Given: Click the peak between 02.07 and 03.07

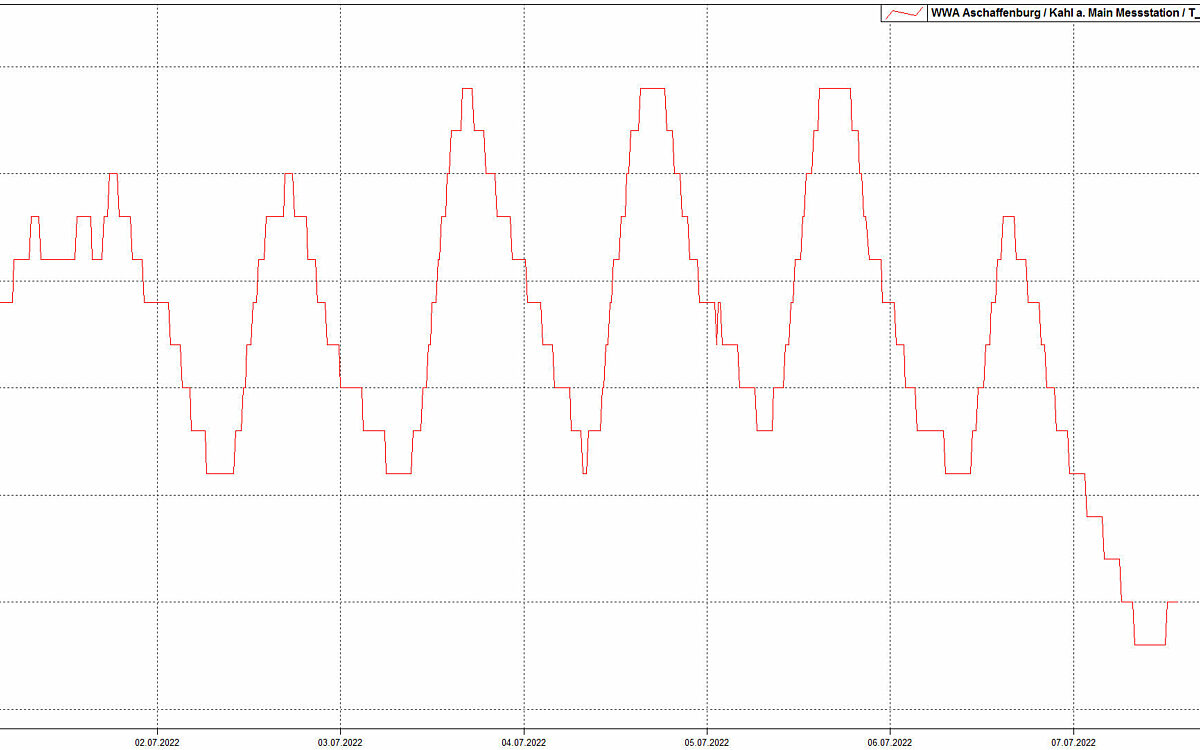Looking at the screenshot, I should pos(288,175).
